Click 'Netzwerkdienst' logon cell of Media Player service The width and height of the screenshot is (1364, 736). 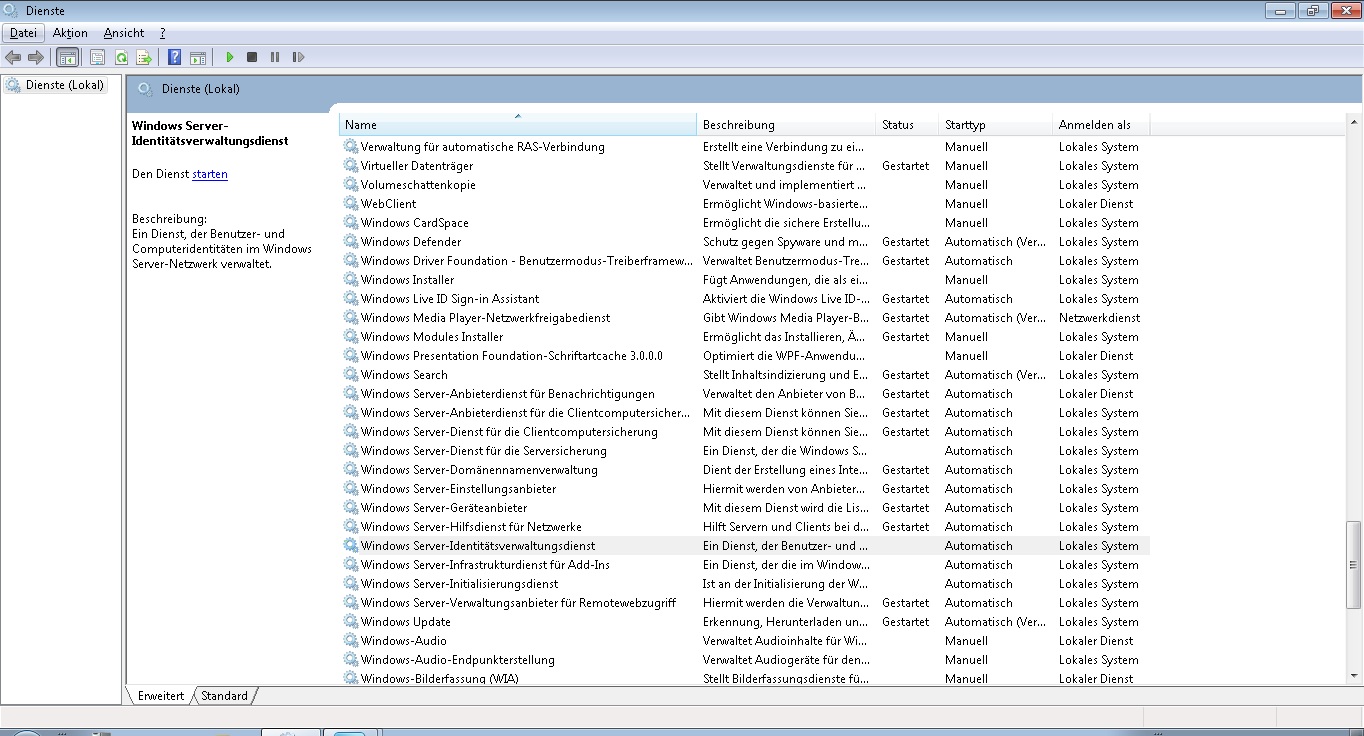tap(1099, 318)
